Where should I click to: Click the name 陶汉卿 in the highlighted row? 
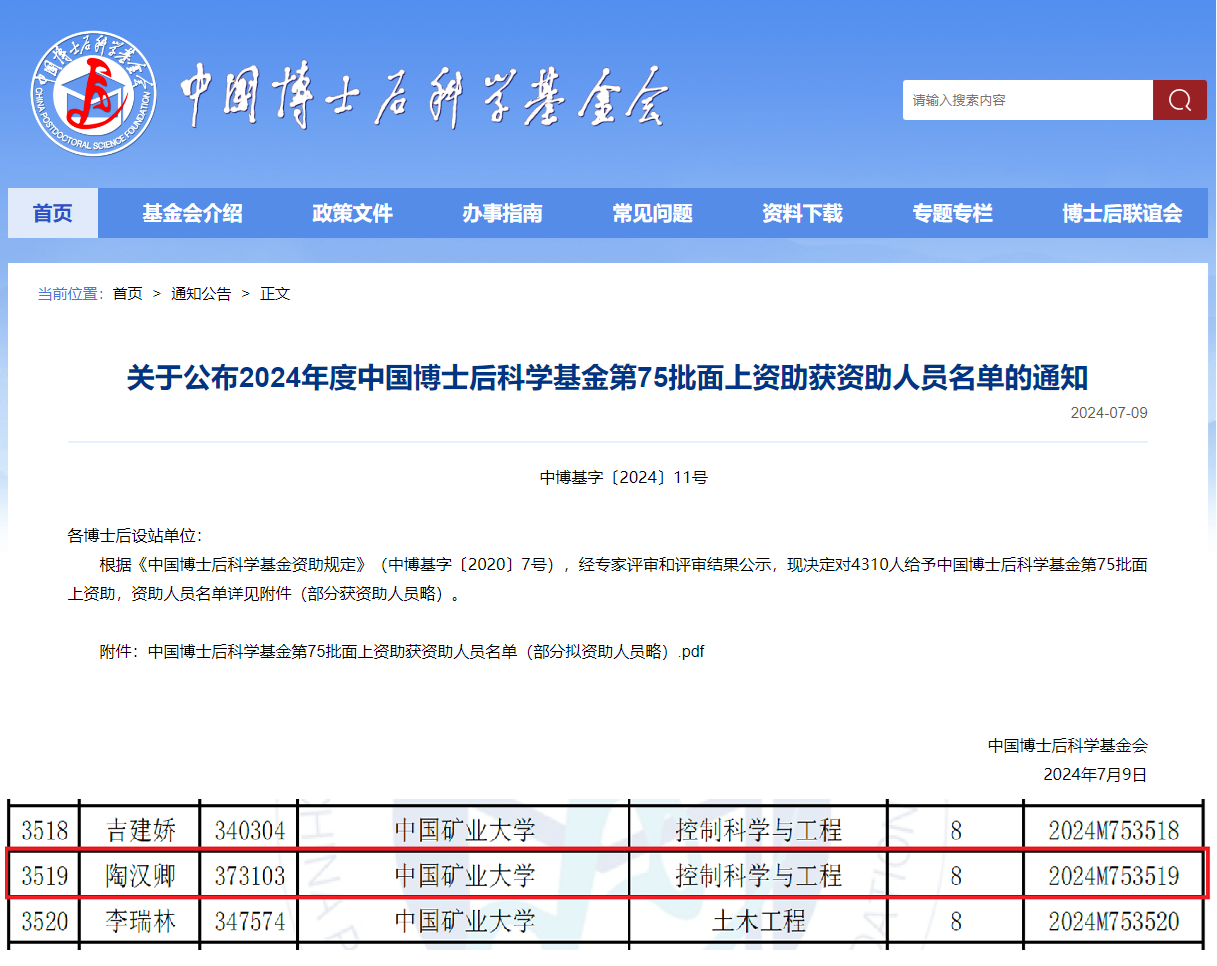pyautogui.click(x=140, y=876)
